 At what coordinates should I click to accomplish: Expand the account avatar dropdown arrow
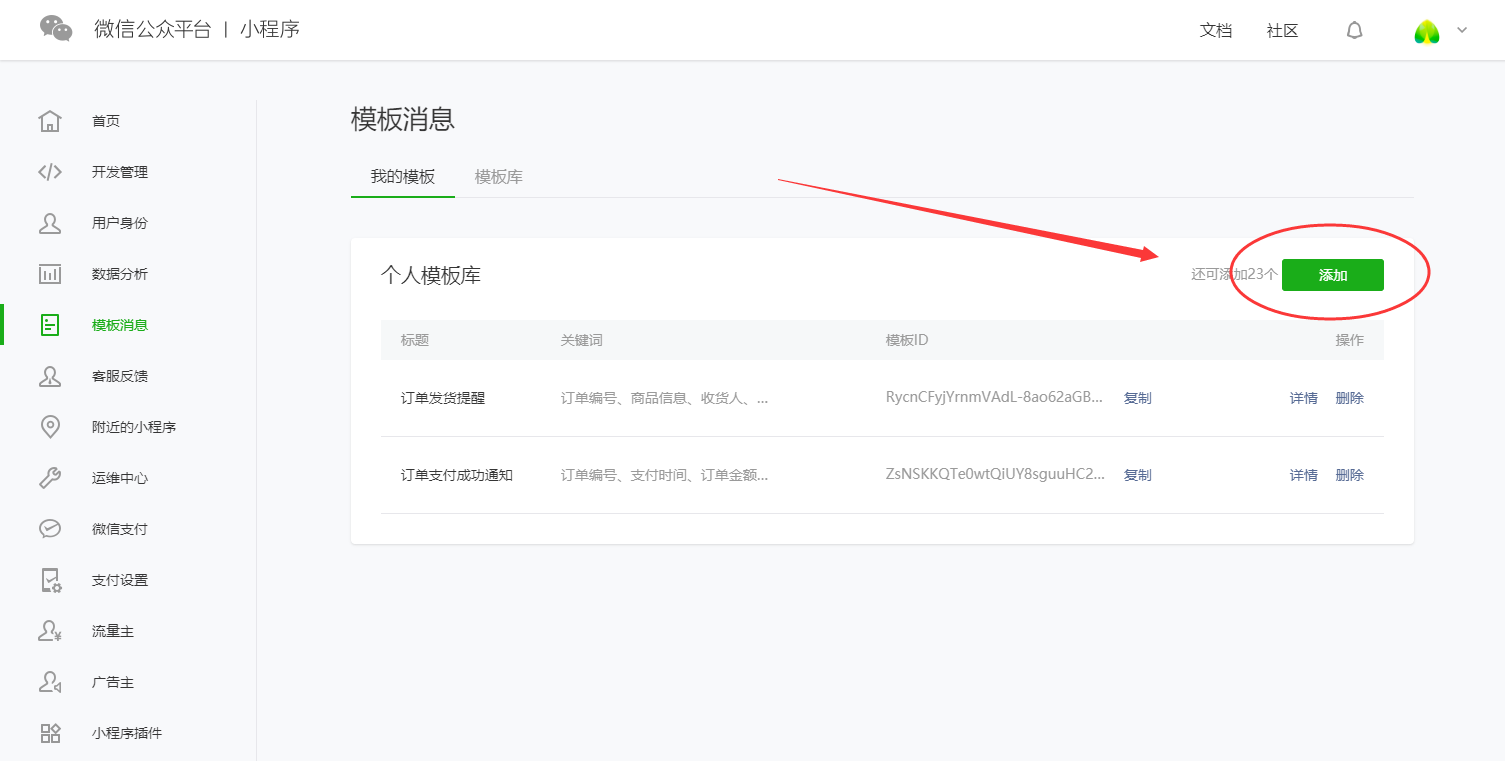[1462, 30]
